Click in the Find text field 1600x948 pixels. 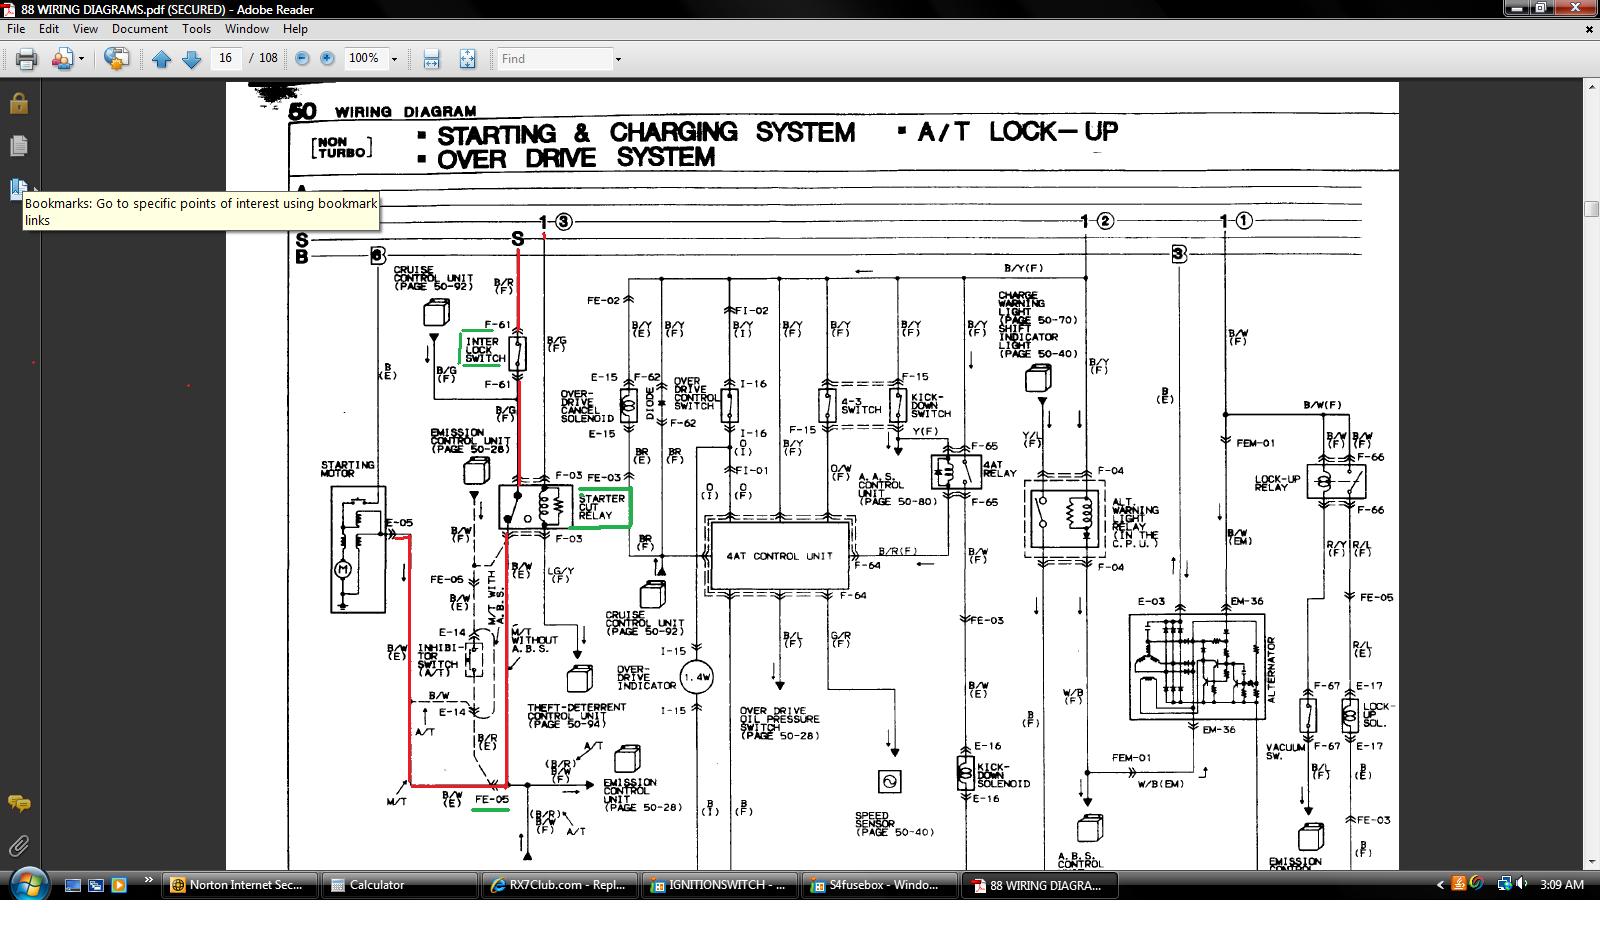coord(555,59)
